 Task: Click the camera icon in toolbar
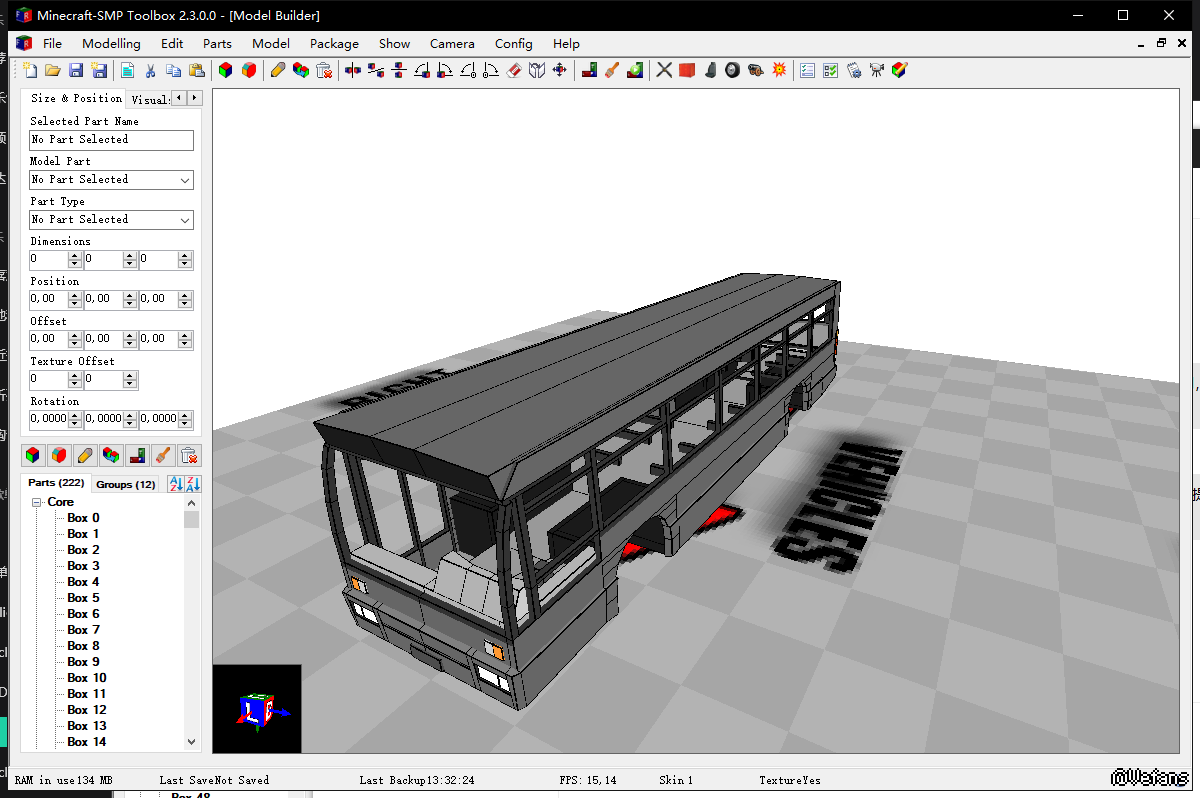point(877,70)
